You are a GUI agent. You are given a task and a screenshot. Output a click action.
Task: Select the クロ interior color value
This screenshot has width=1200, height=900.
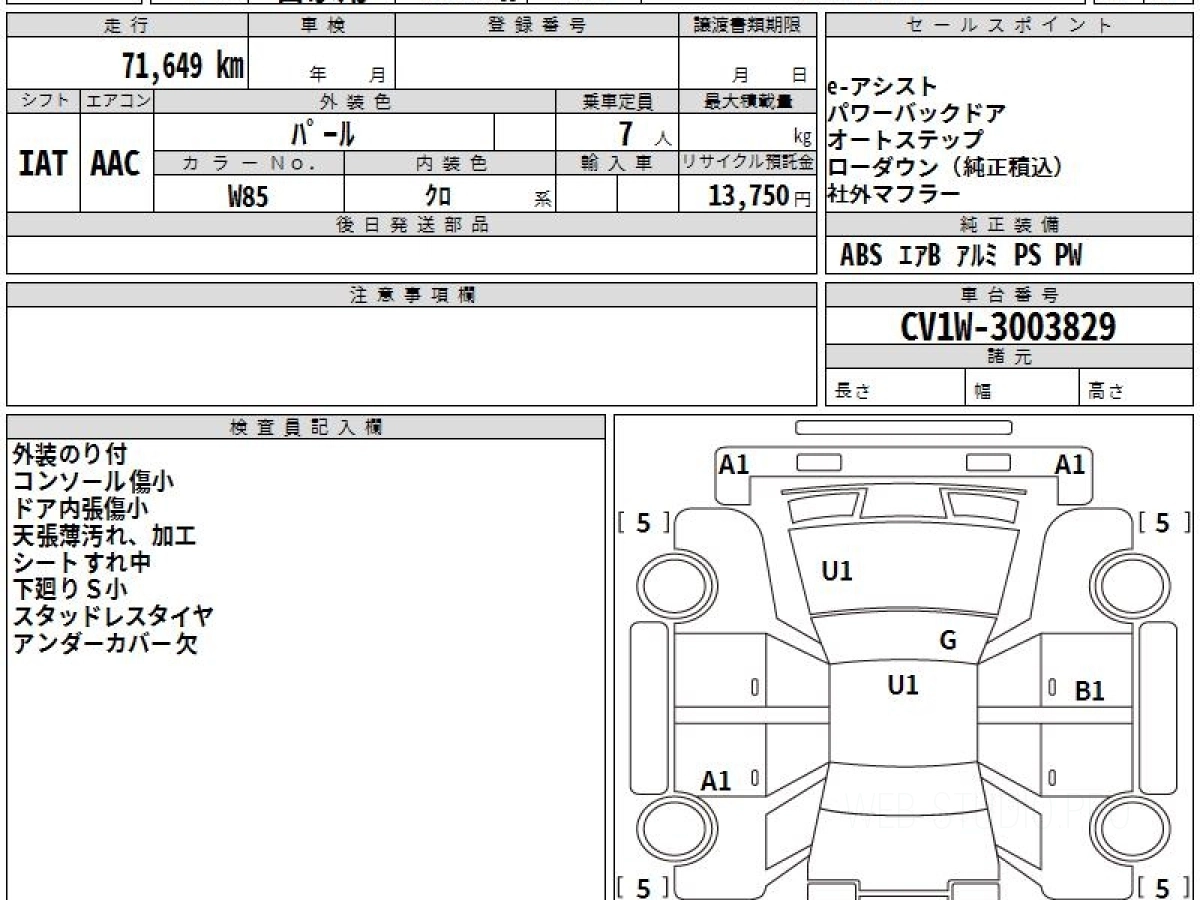[437, 196]
